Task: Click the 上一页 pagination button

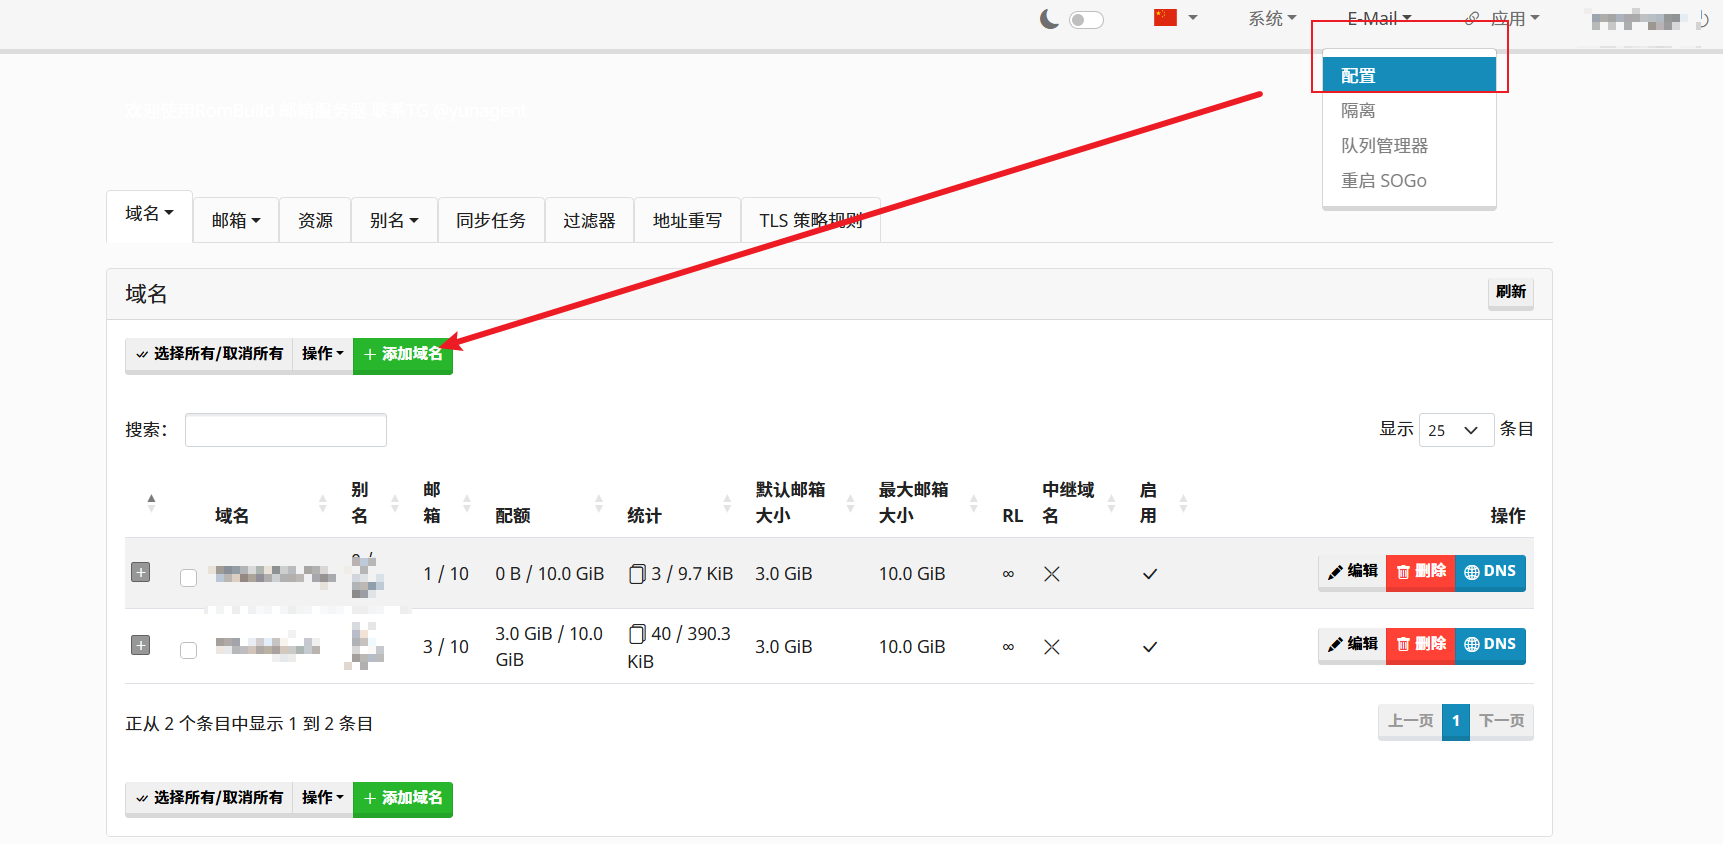Action: click(x=1410, y=721)
